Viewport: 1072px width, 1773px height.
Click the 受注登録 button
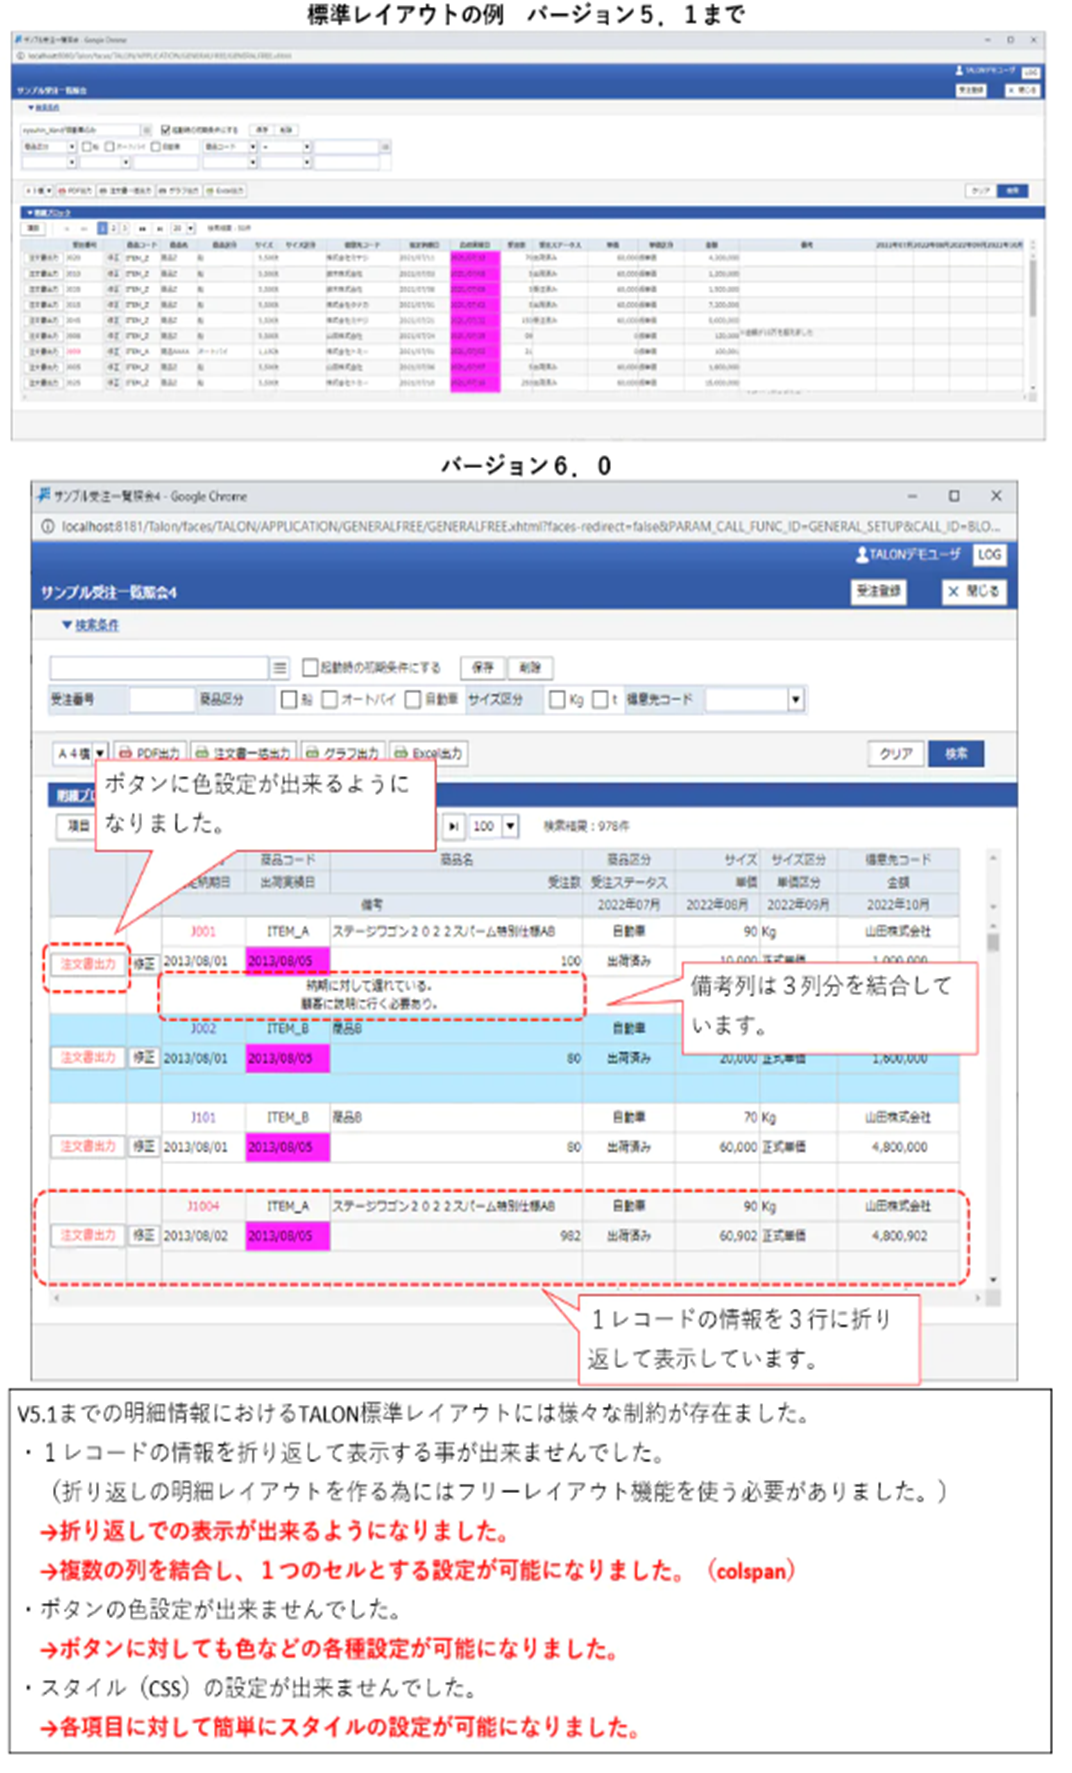pyautogui.click(x=878, y=591)
